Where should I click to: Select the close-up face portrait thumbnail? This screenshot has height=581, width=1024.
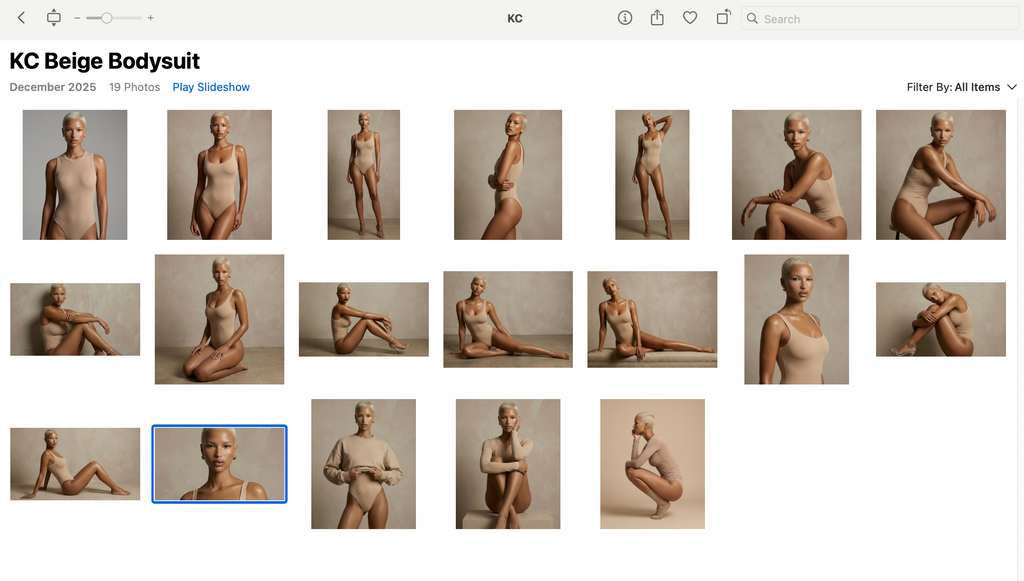click(x=219, y=463)
